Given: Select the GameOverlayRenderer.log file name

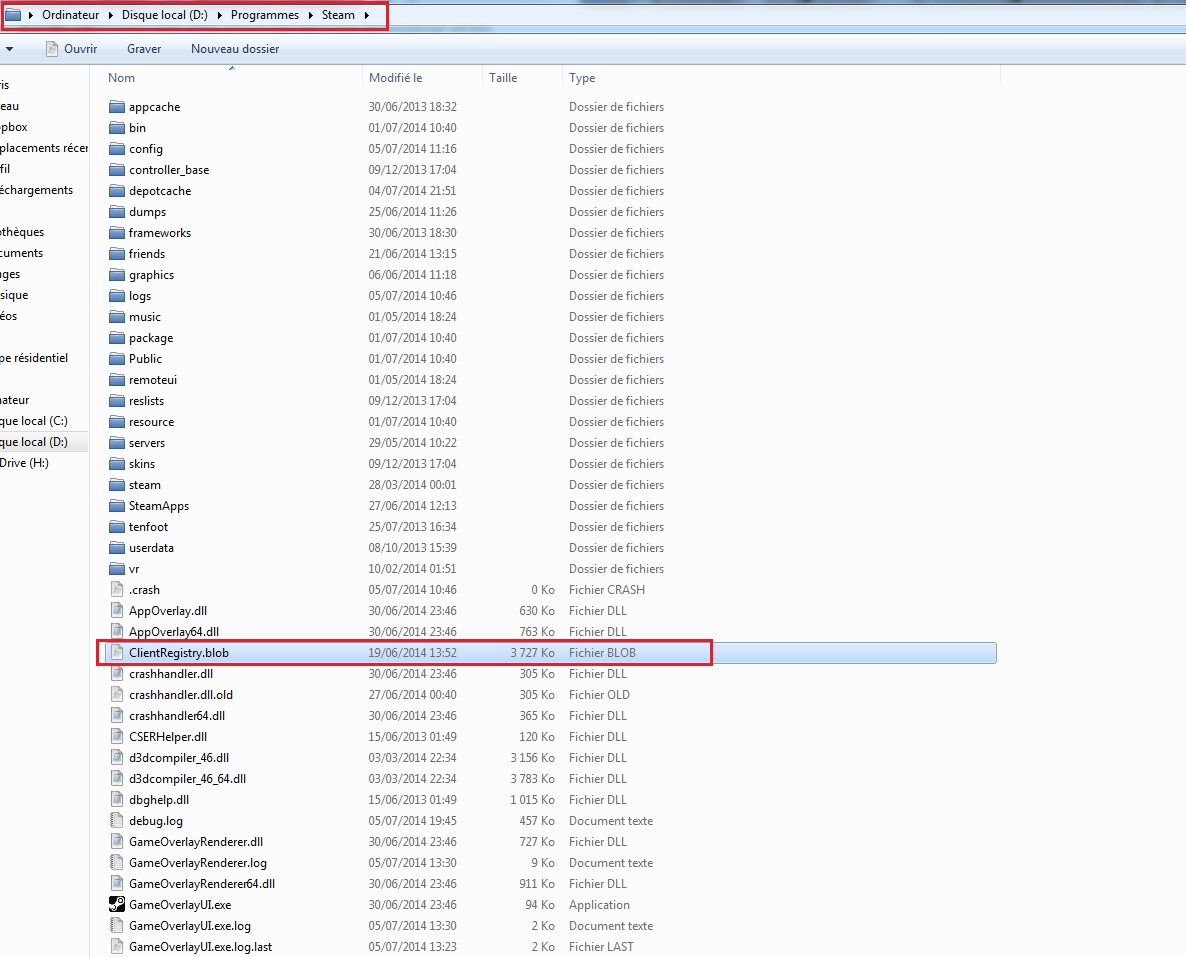Looking at the screenshot, I should pos(198,862).
